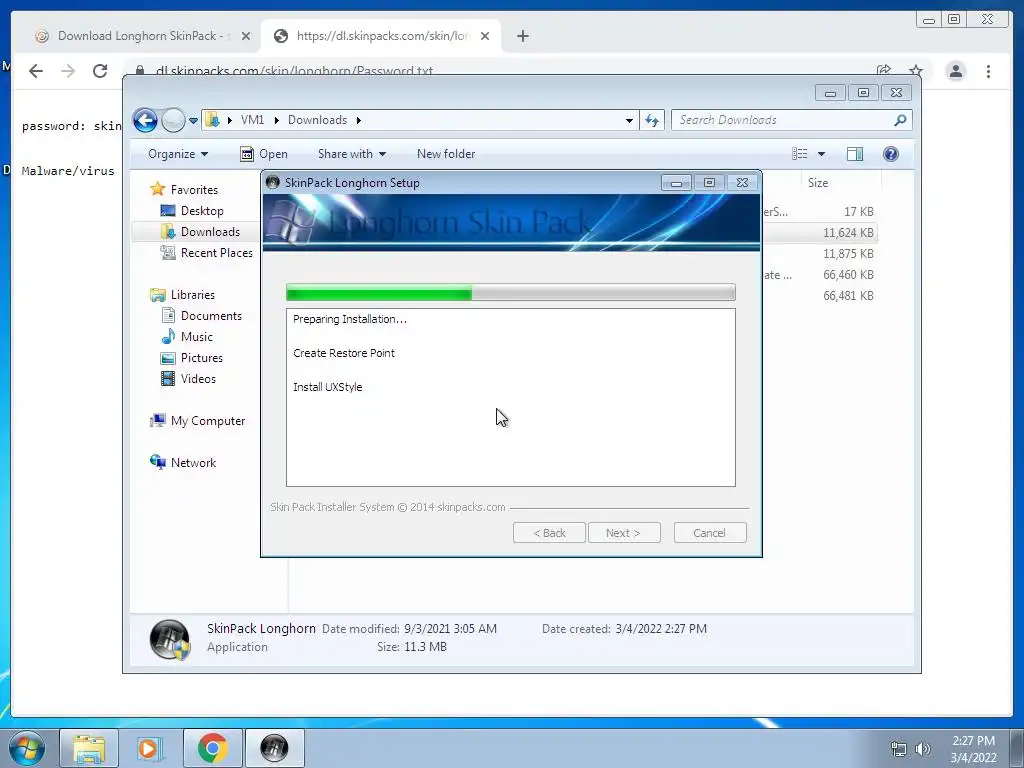Switch to dl.skinpacks.com browser tab
The image size is (1024, 768).
tap(380, 36)
